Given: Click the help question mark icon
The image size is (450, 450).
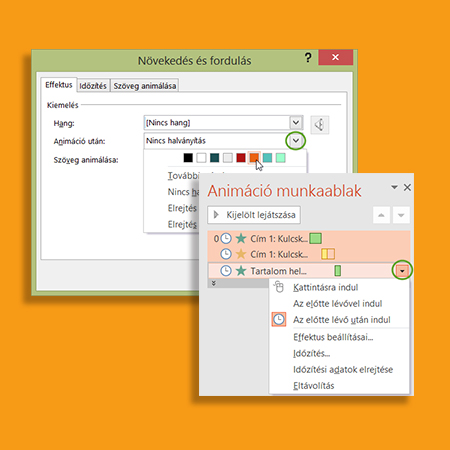Looking at the screenshot, I should (308, 58).
